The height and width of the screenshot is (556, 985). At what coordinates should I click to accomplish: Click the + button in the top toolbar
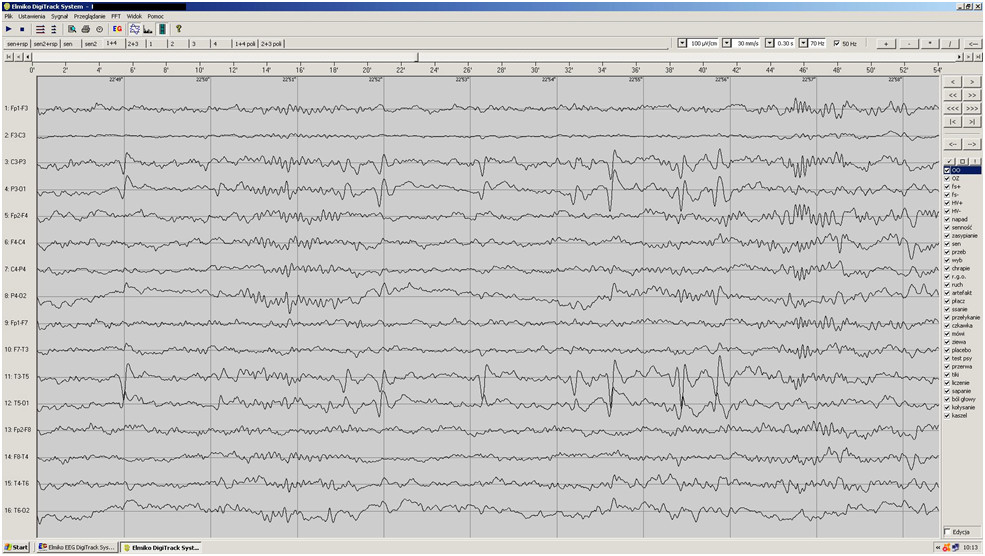(x=886, y=43)
